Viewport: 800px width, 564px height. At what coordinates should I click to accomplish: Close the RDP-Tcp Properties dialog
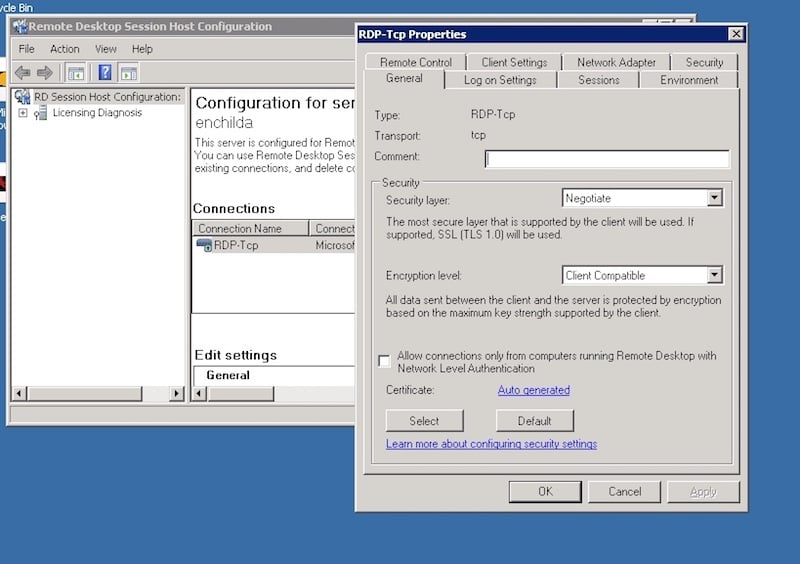coord(735,34)
